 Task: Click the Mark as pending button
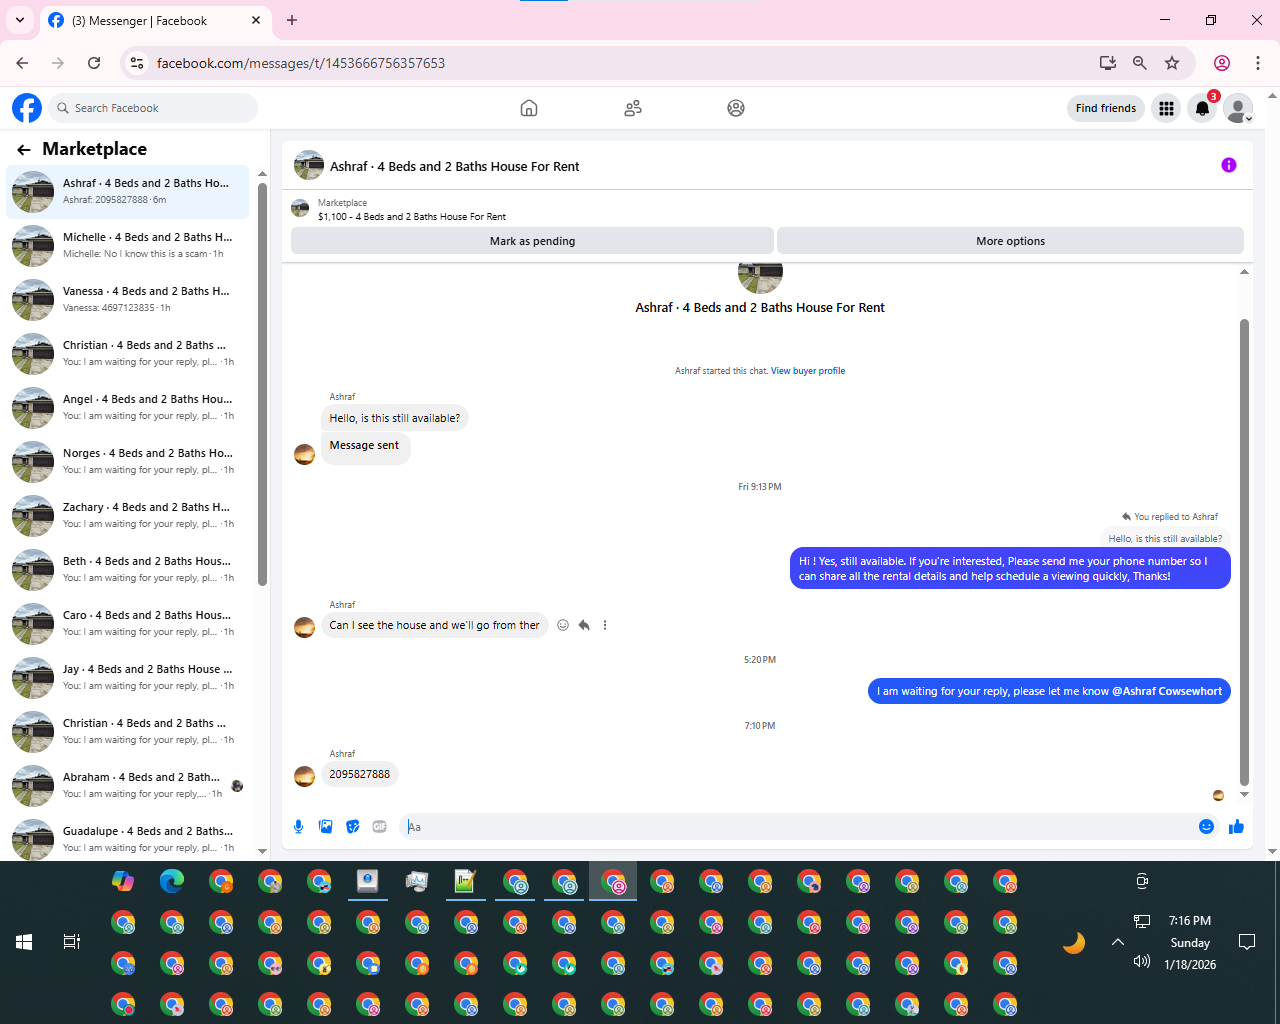click(532, 241)
